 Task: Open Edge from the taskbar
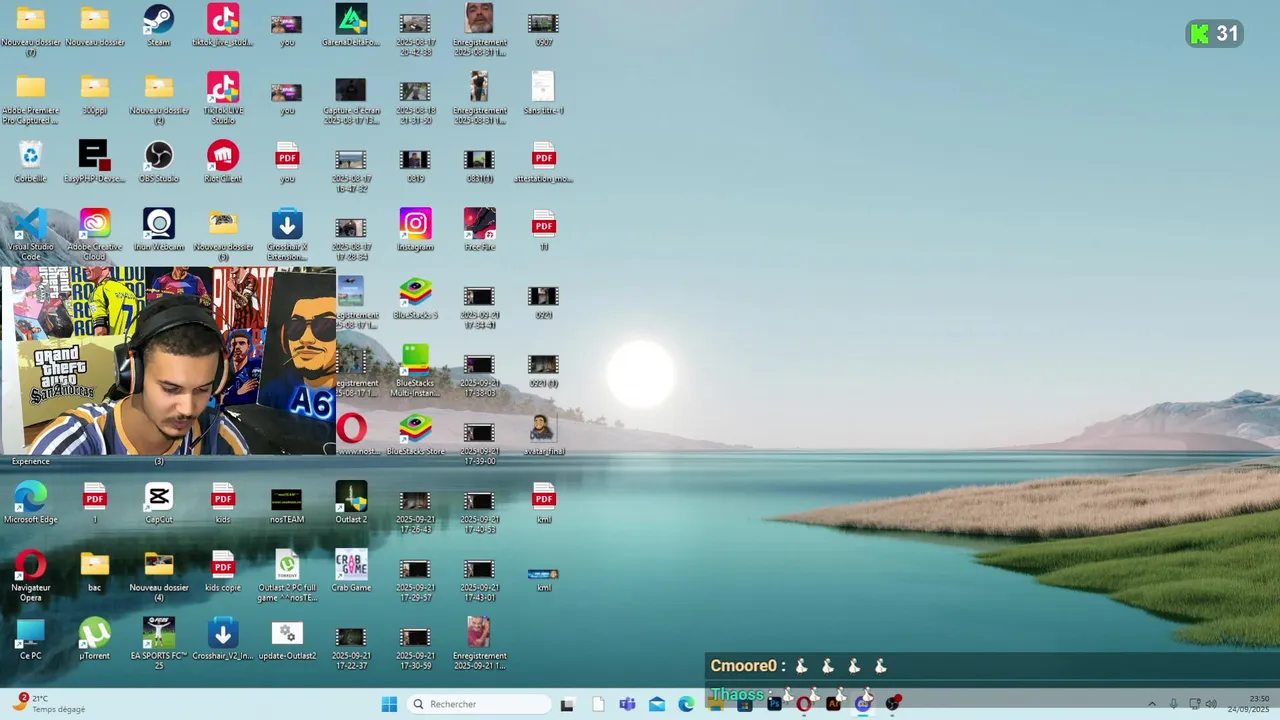(x=687, y=704)
